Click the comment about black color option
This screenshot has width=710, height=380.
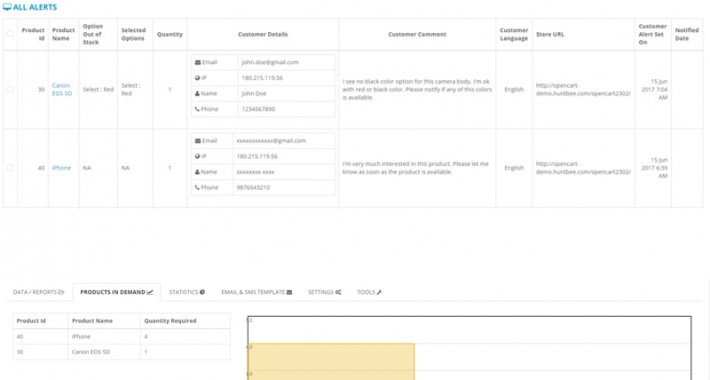[417, 90]
